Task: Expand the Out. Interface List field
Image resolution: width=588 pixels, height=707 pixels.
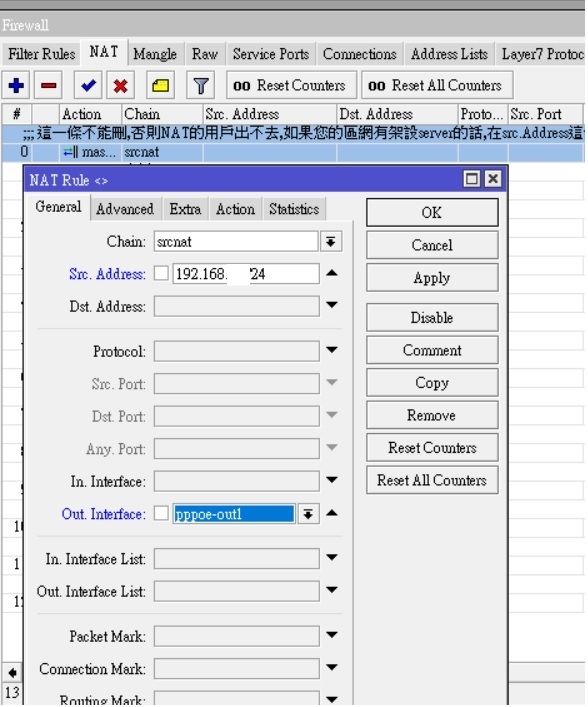Action: (332, 590)
